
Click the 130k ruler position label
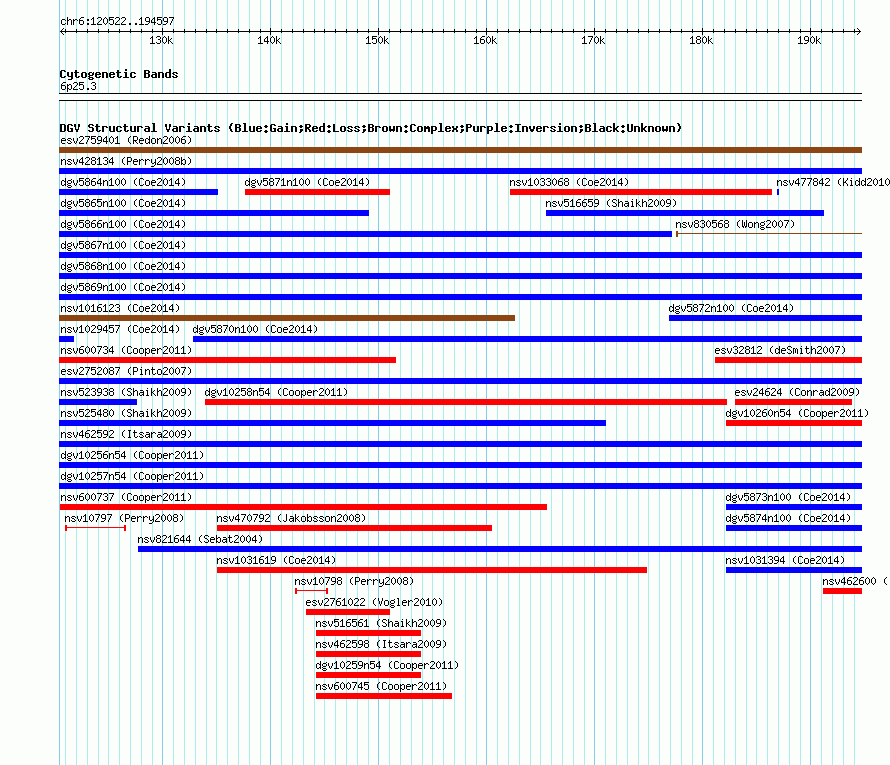coord(161,41)
